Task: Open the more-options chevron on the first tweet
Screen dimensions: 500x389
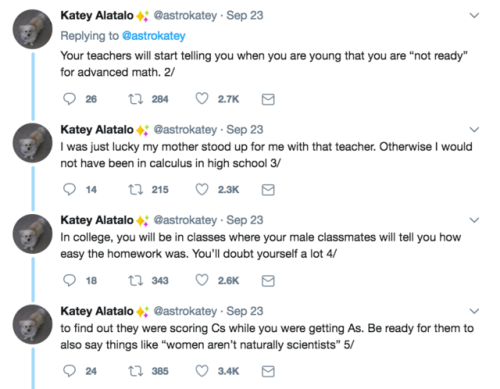Action: [474, 15]
